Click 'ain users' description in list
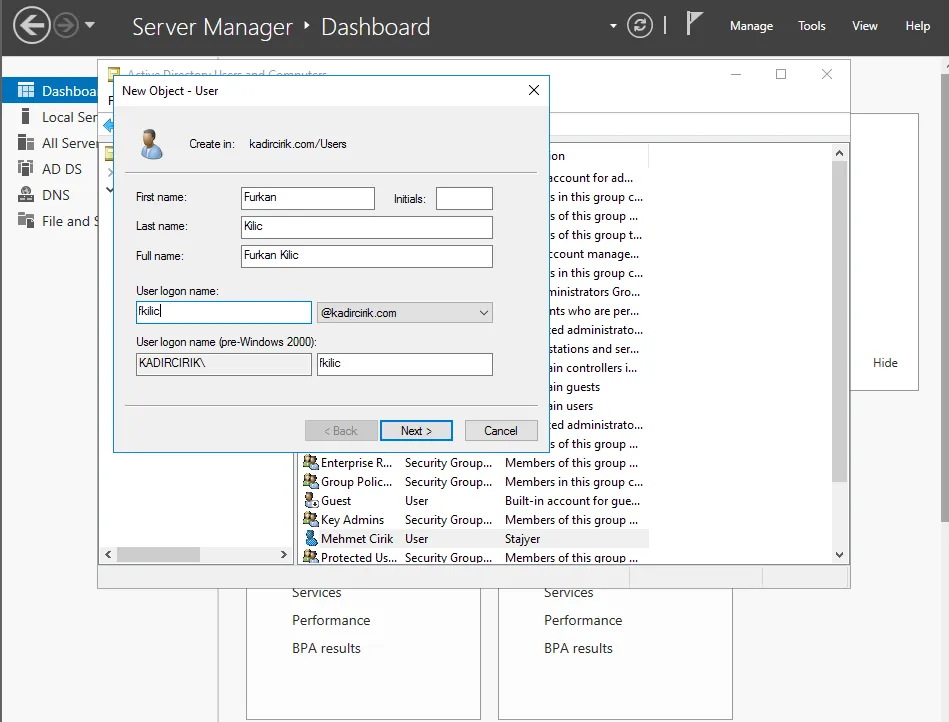949x722 pixels. click(571, 406)
